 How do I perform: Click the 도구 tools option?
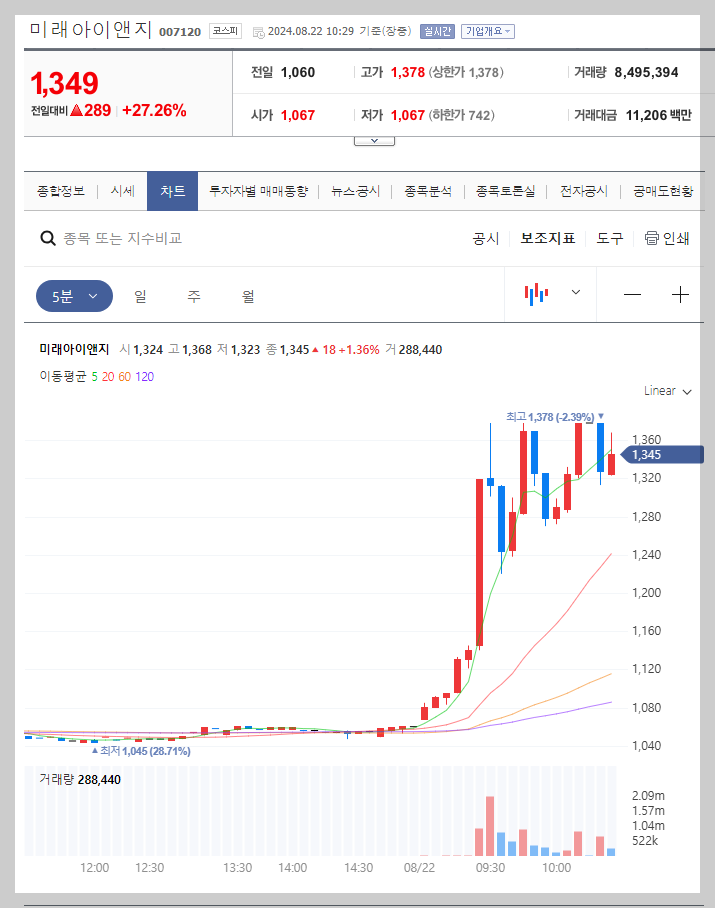[609, 239]
